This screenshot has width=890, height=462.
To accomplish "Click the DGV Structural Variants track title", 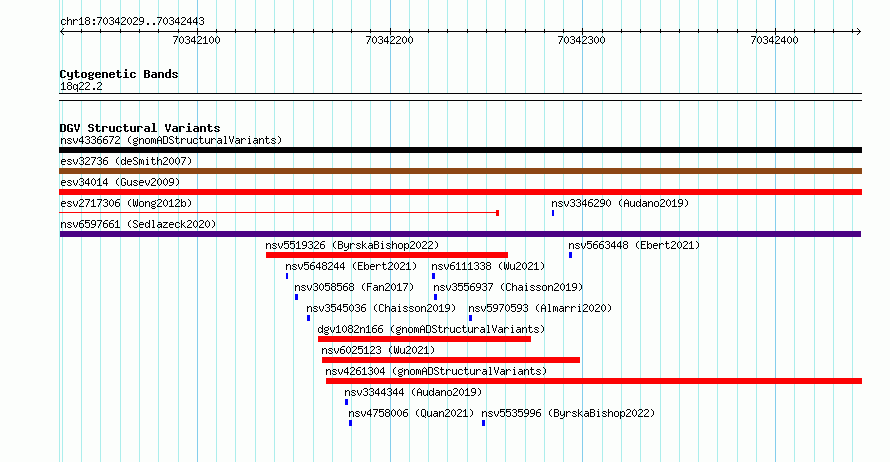I will tap(140, 128).
